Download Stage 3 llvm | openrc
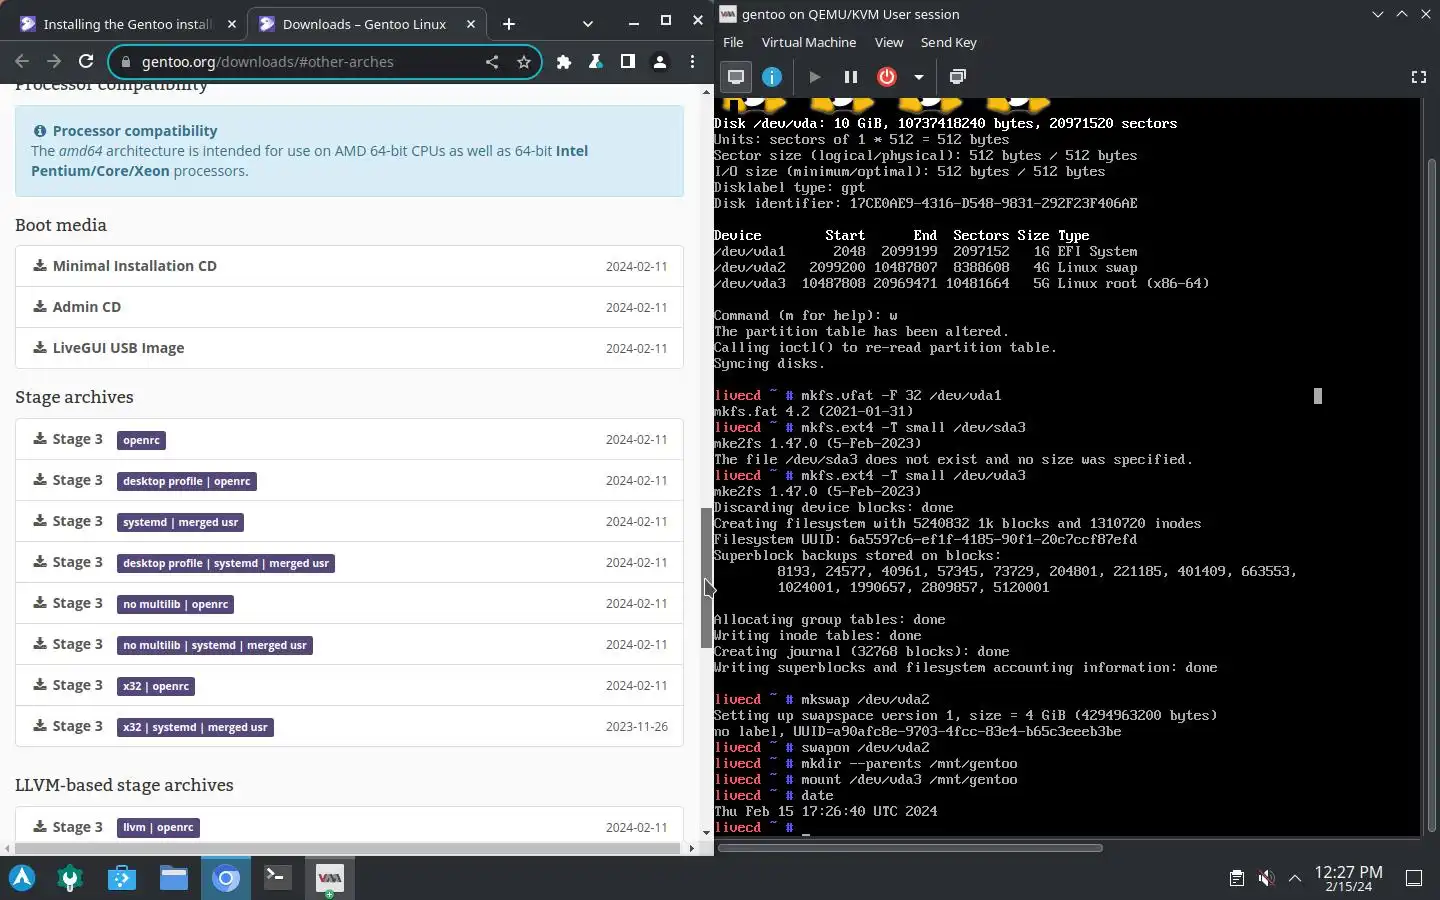The height and width of the screenshot is (900, 1440). 349,827
